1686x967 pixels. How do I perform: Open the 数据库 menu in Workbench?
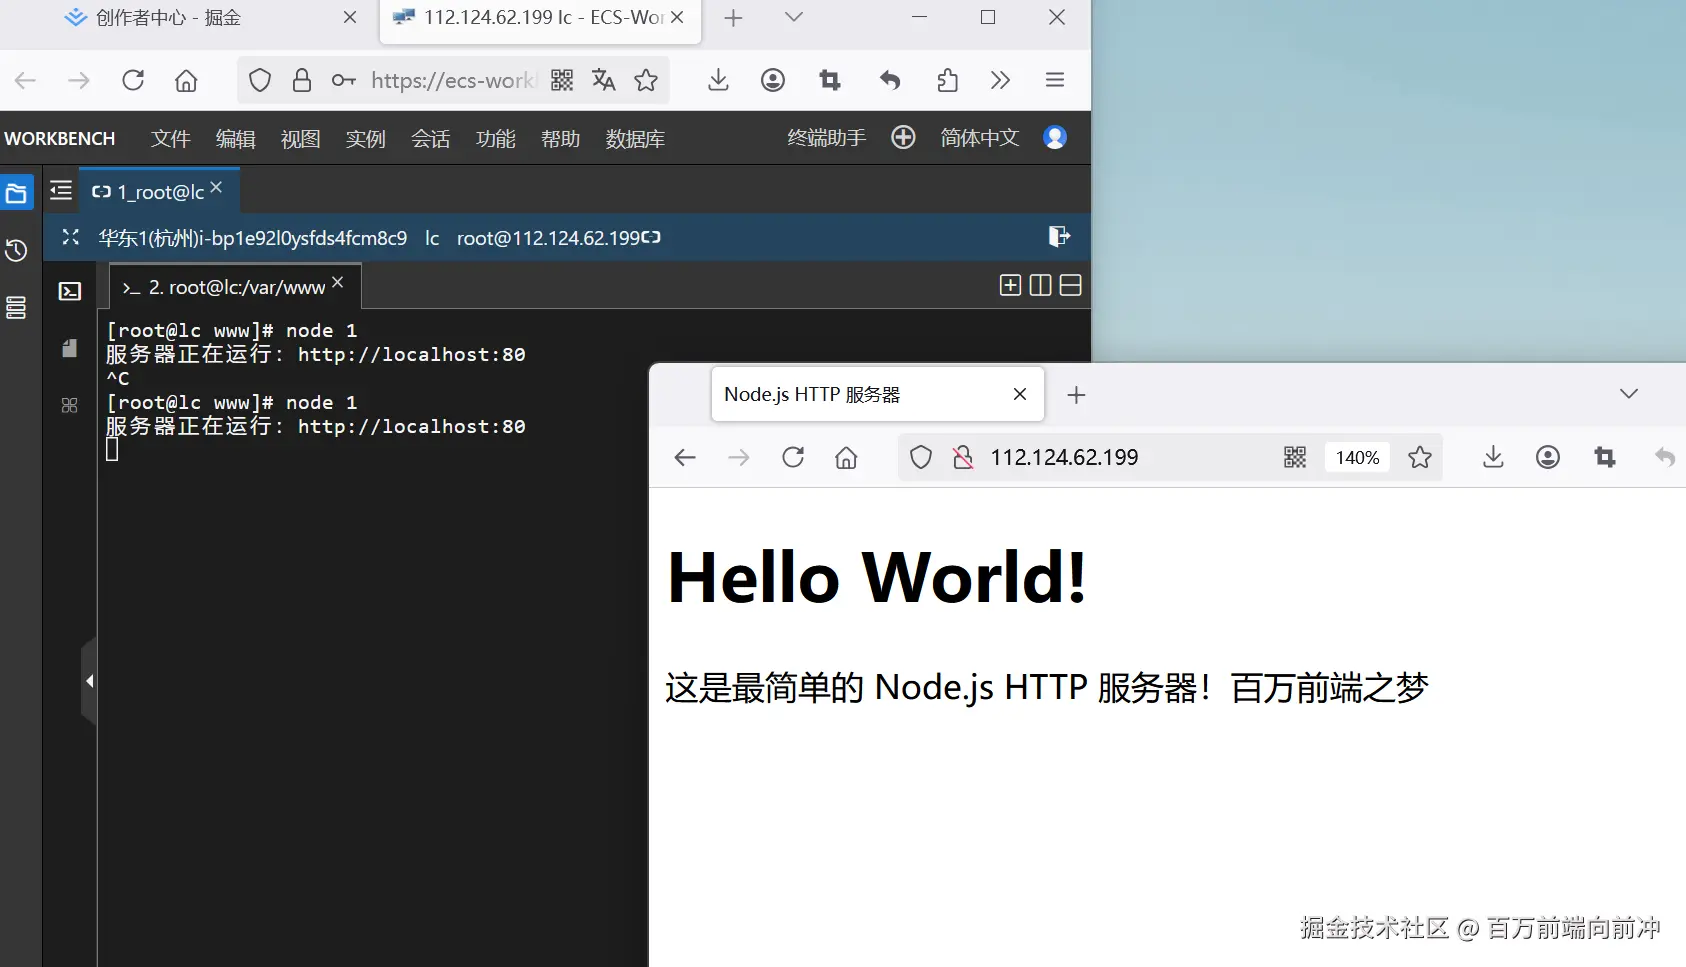tap(634, 139)
